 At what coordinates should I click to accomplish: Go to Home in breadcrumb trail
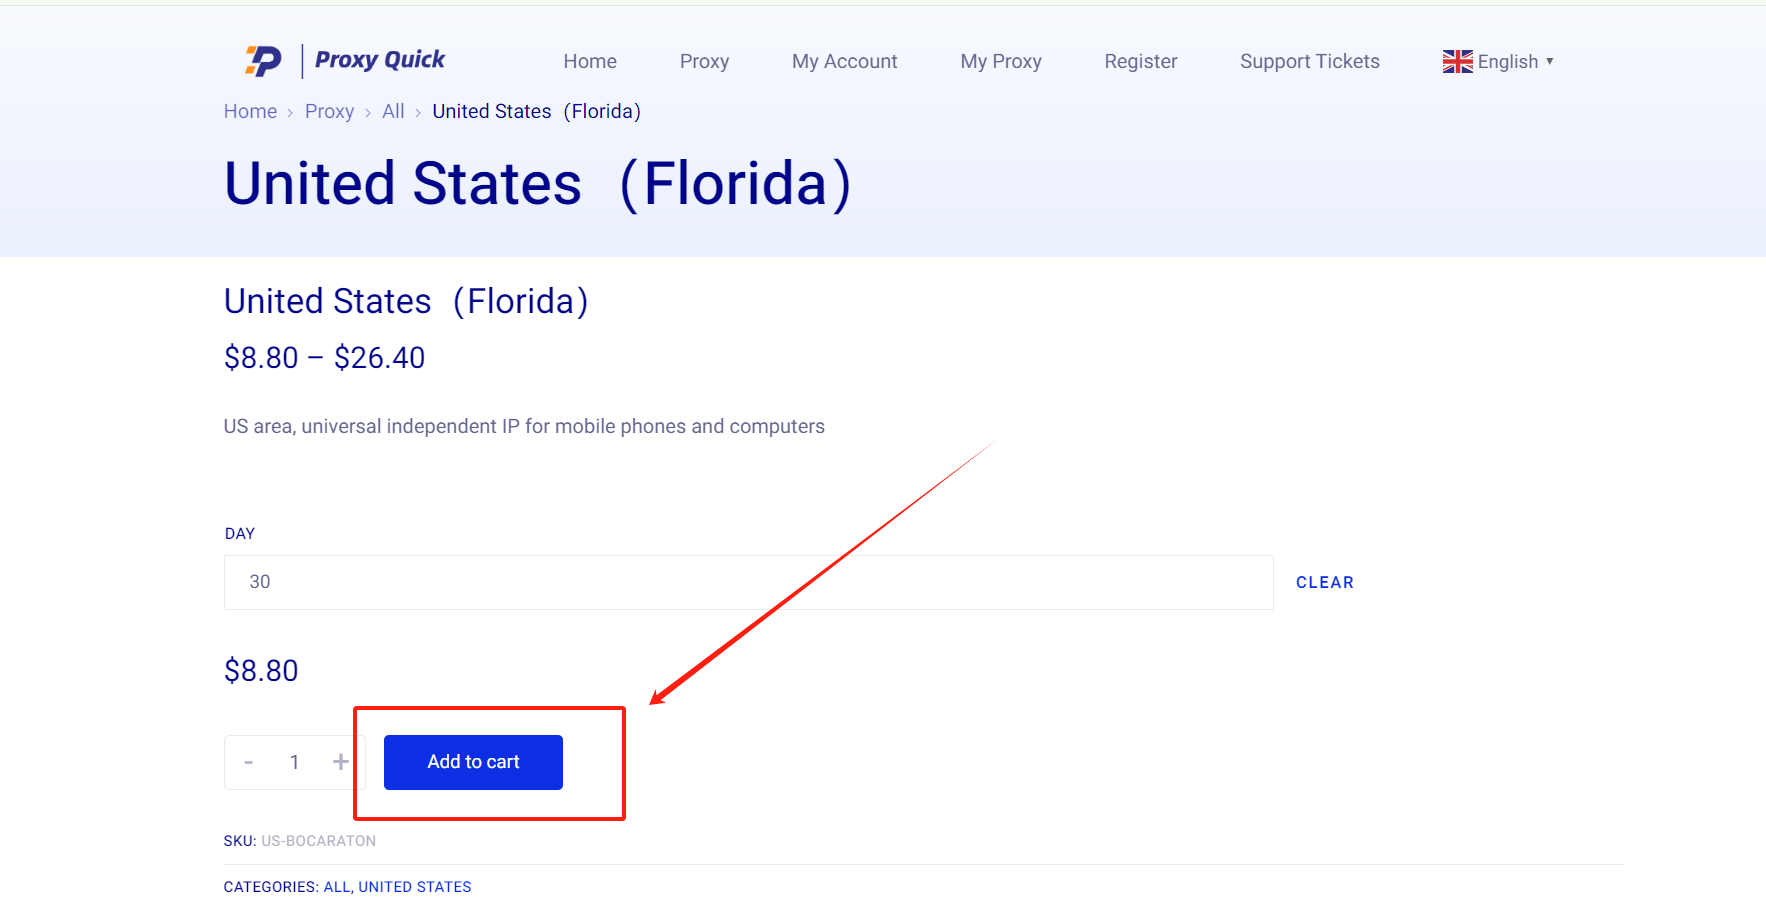click(250, 111)
